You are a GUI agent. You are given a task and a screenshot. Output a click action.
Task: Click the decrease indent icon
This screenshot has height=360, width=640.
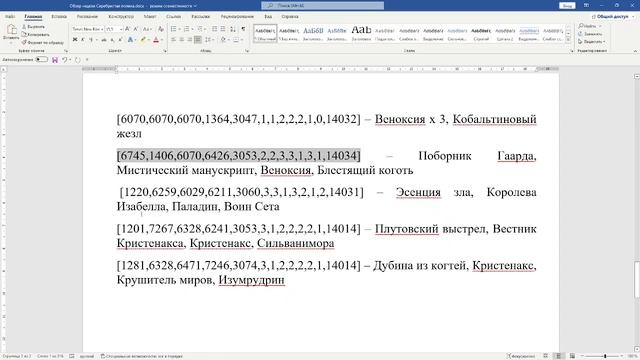[x=214, y=29]
